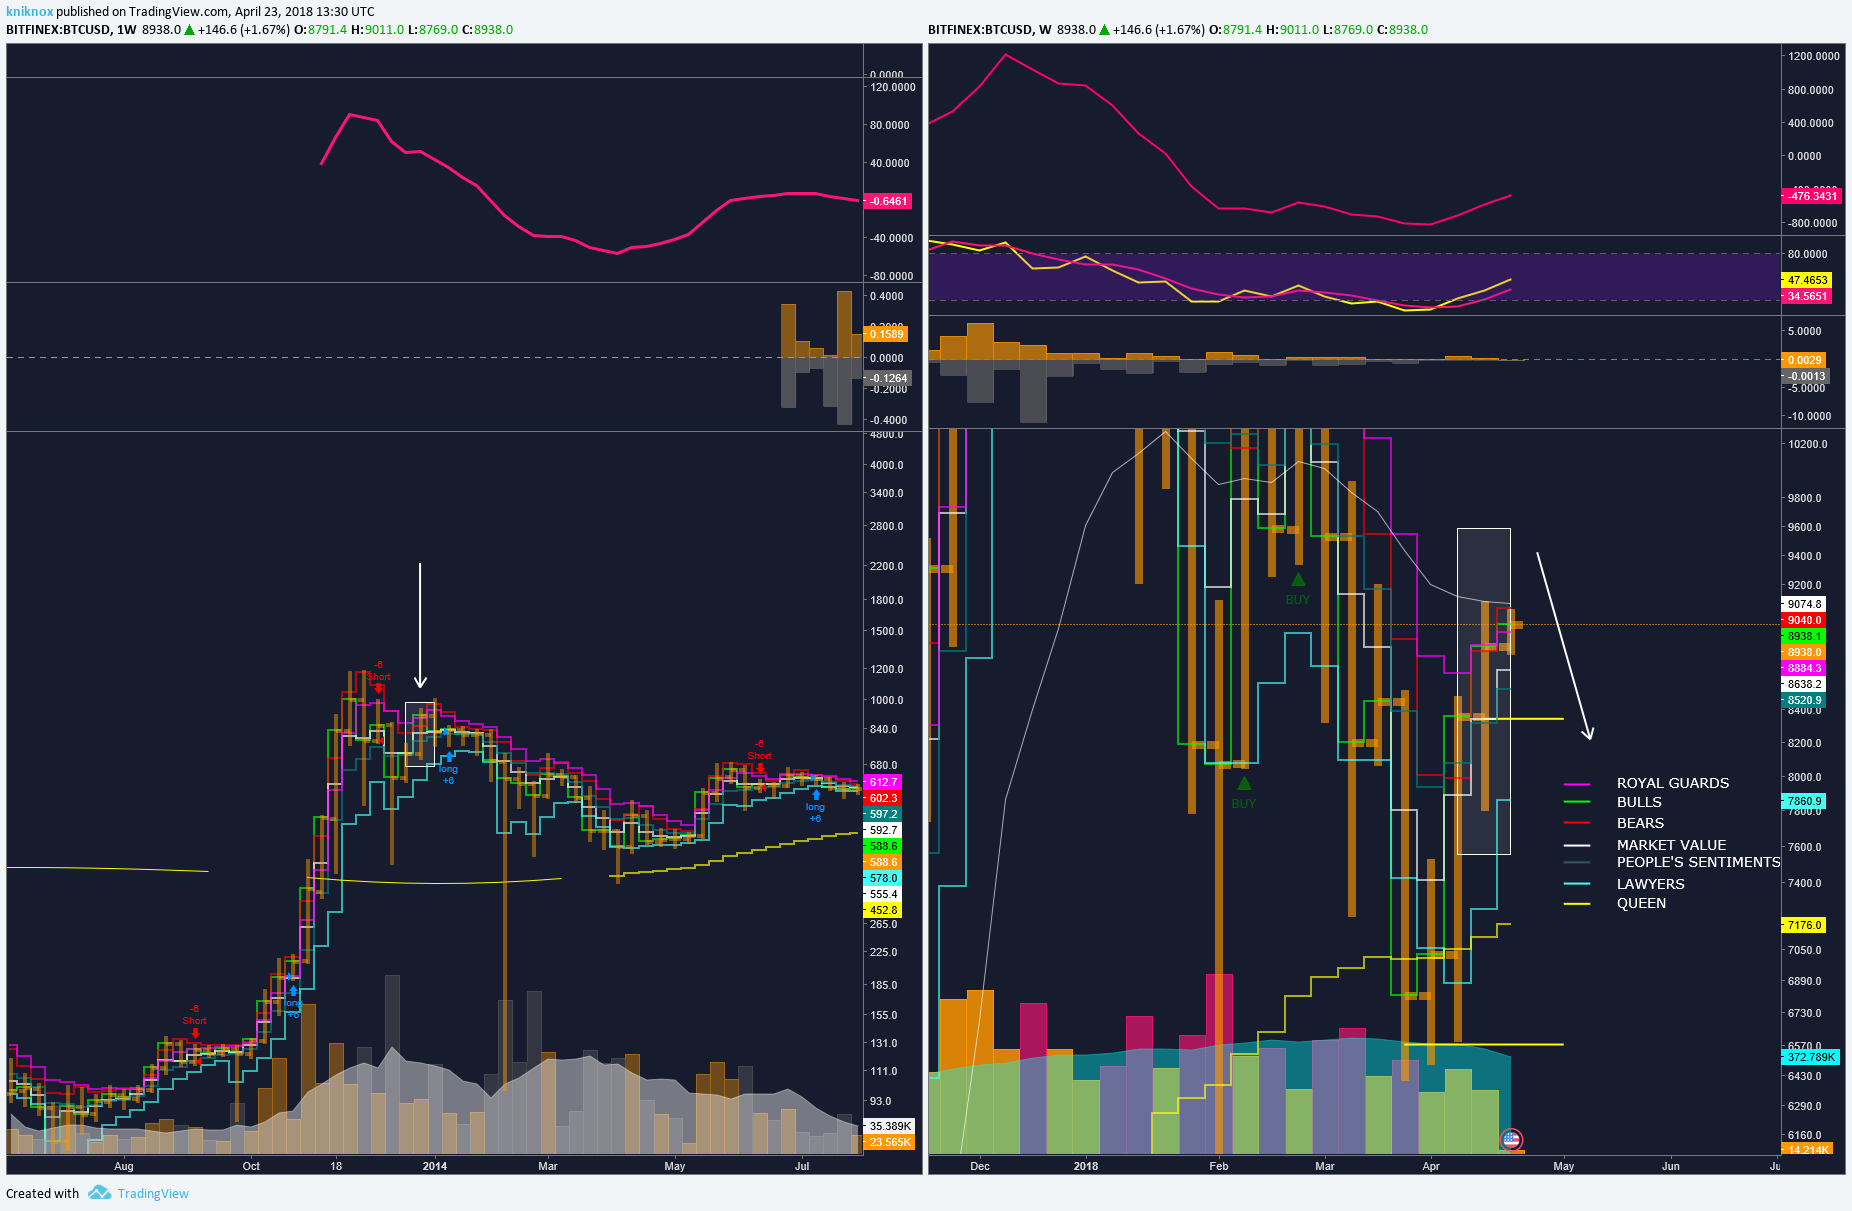Click the magenta ROYAL GUARDS legend line

coord(1577,784)
